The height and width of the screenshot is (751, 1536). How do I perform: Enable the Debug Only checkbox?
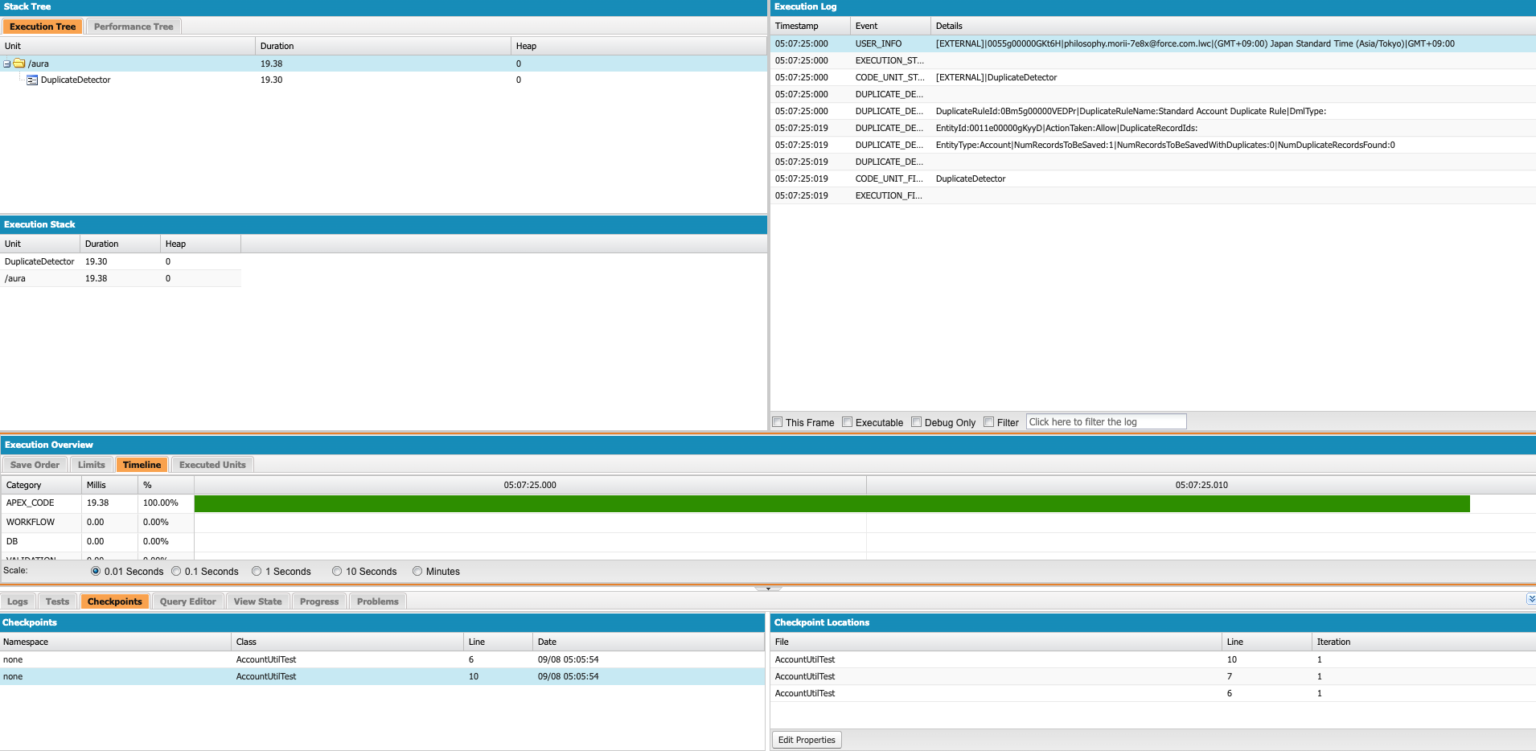[915, 421]
